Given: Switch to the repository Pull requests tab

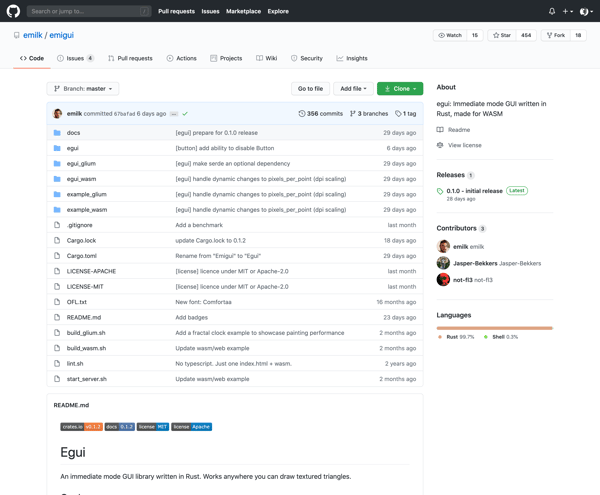Looking at the screenshot, I should tap(130, 58).
